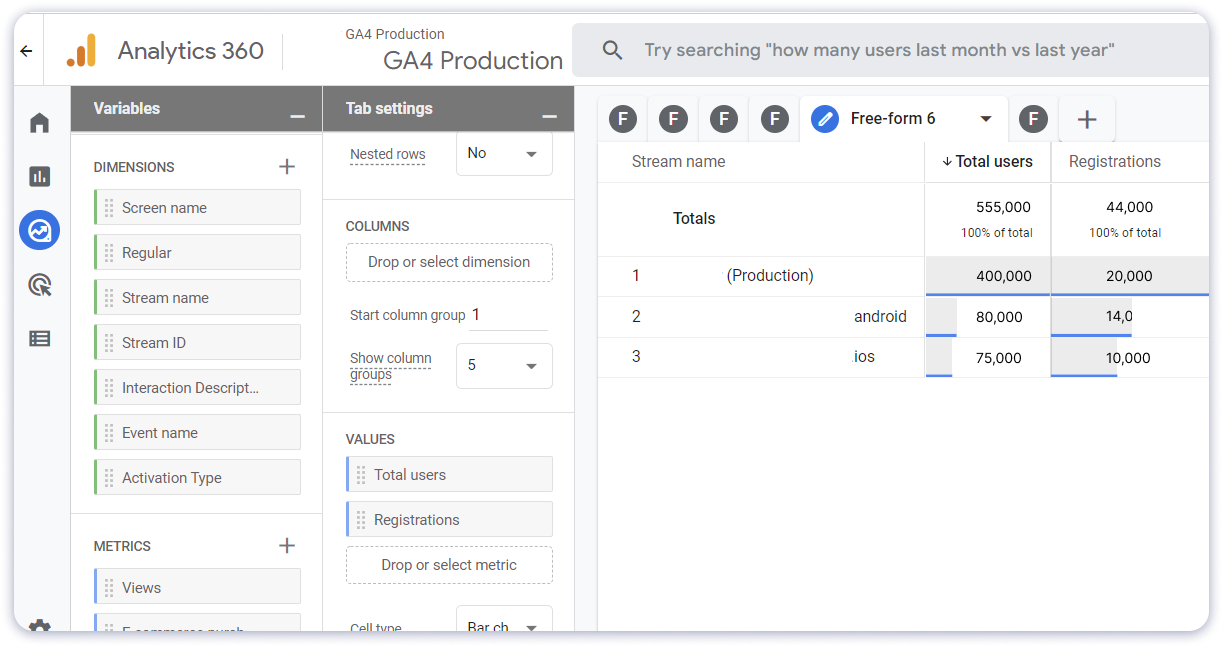Image resolution: width=1223 pixels, height=647 pixels.
Task: Open the Cell type dropdown
Action: click(x=504, y=628)
